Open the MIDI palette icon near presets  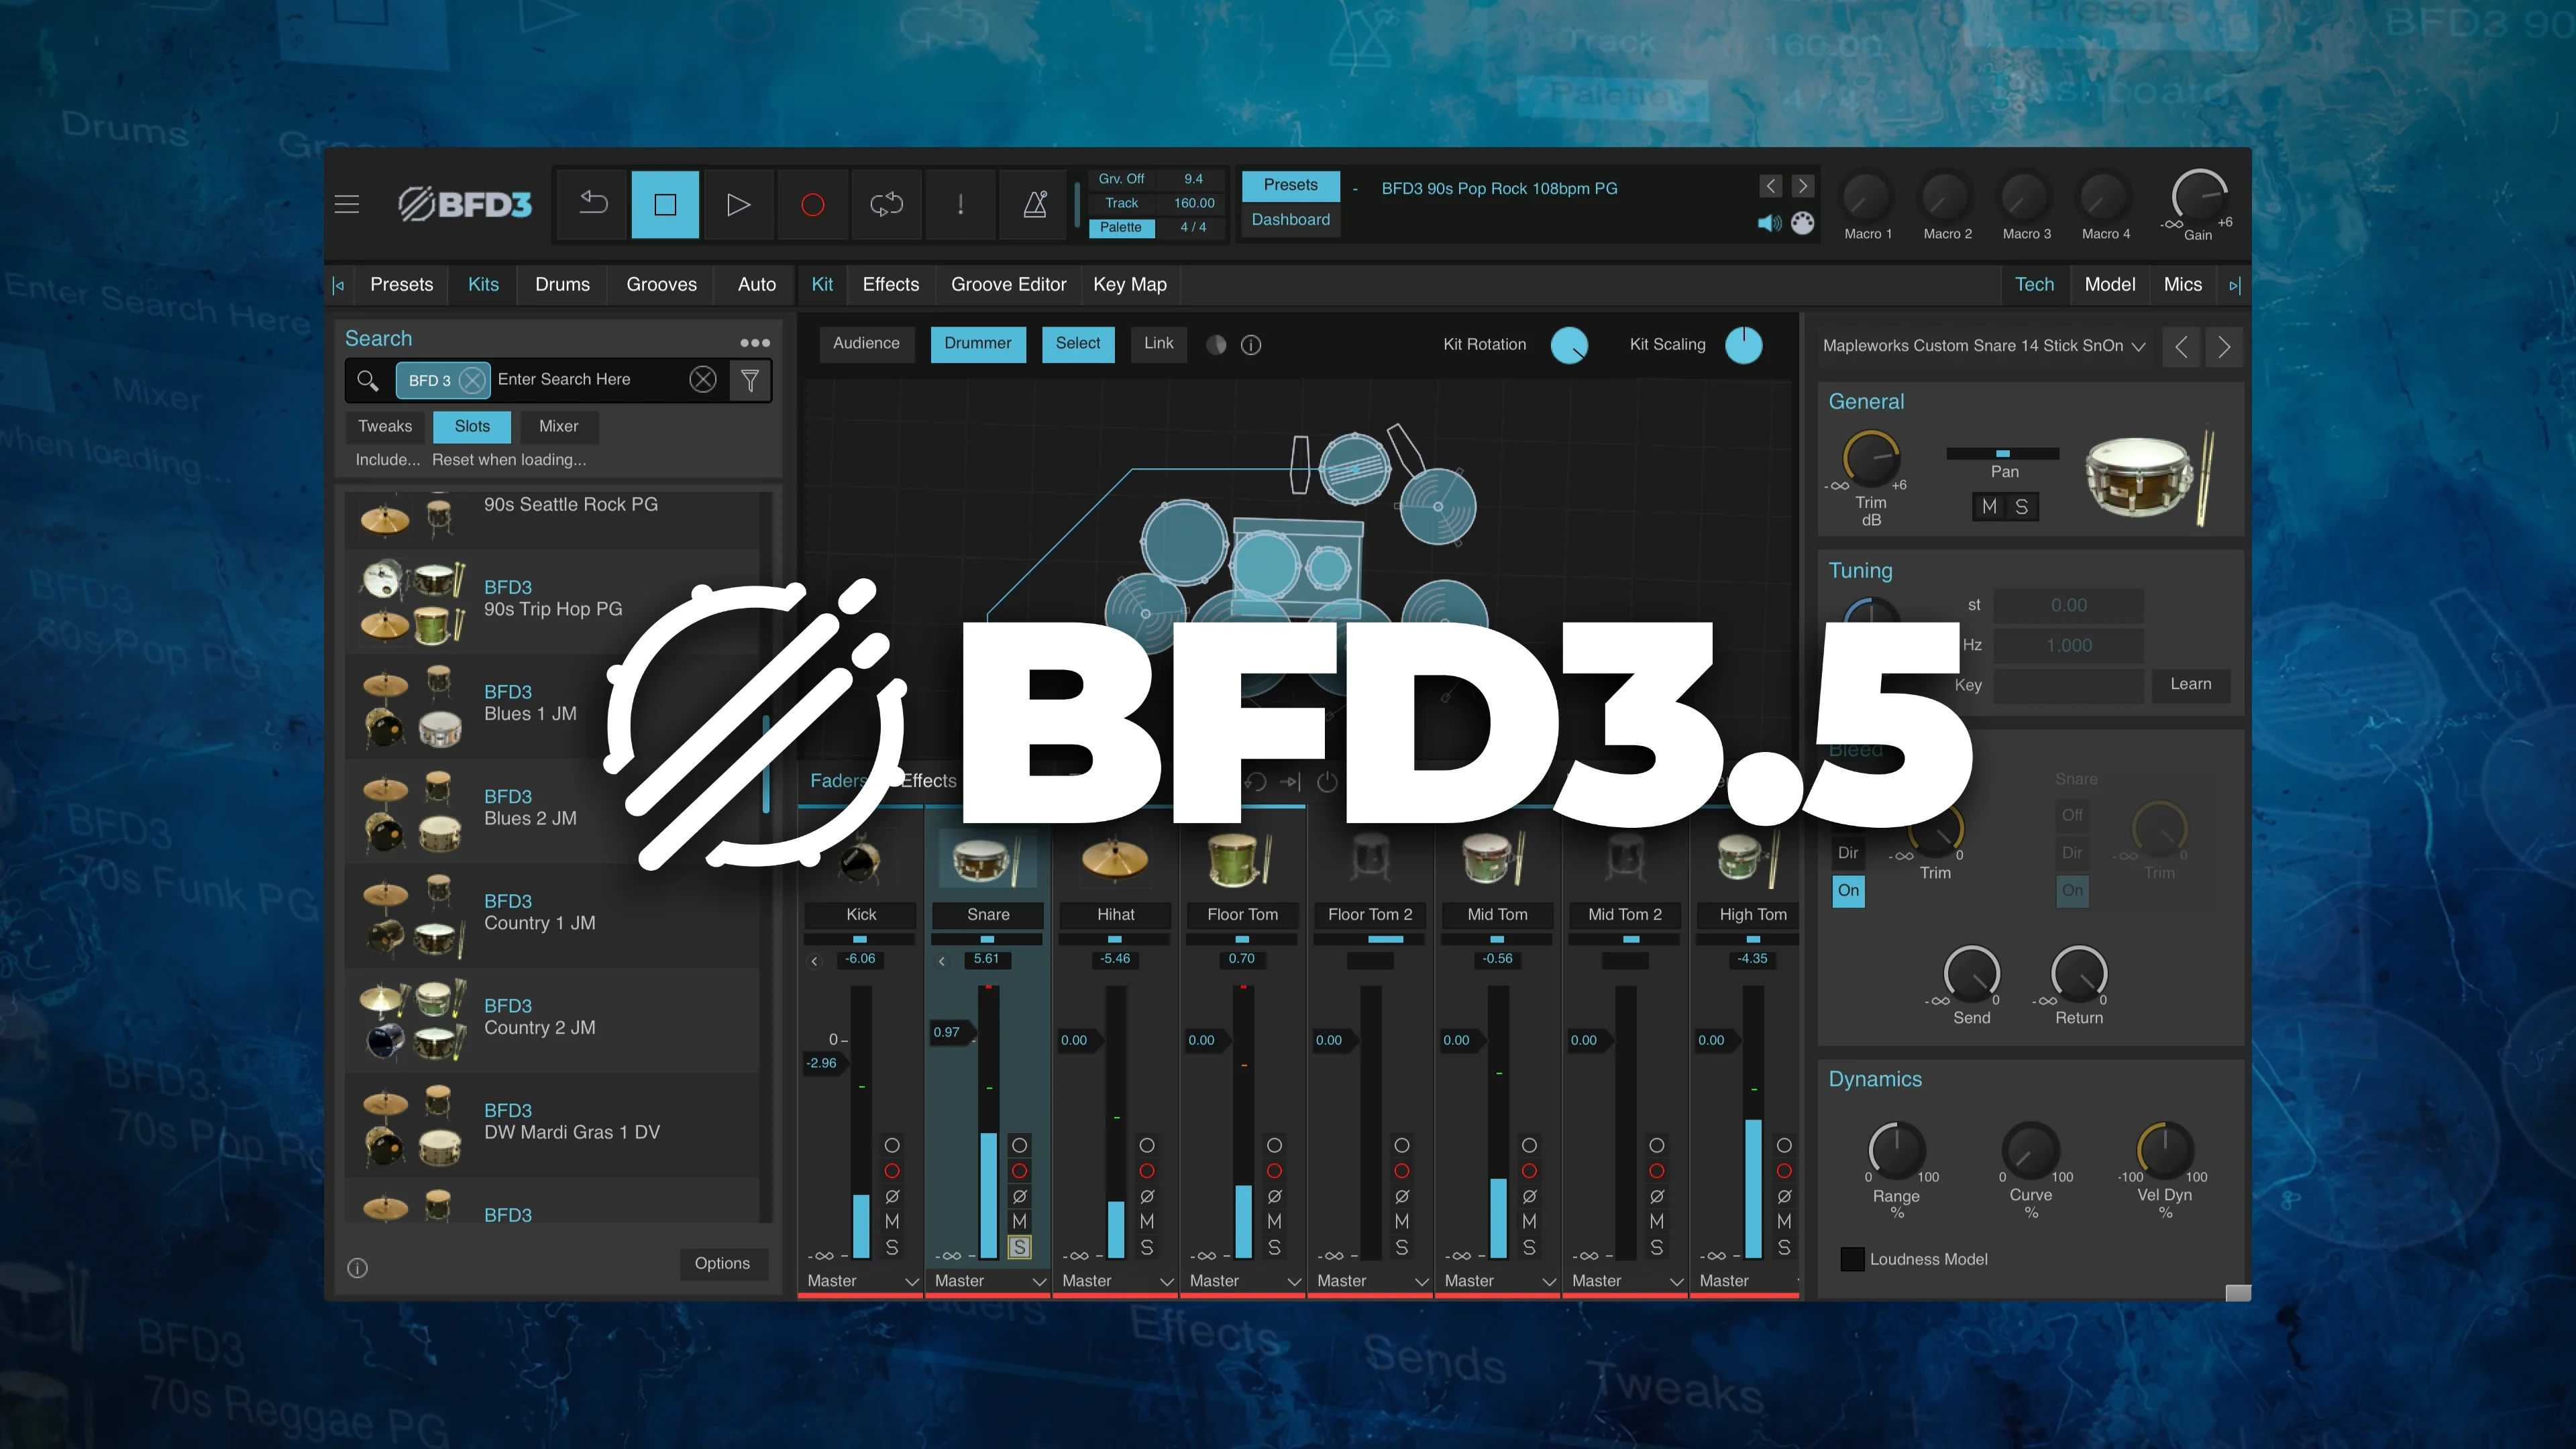(1802, 223)
